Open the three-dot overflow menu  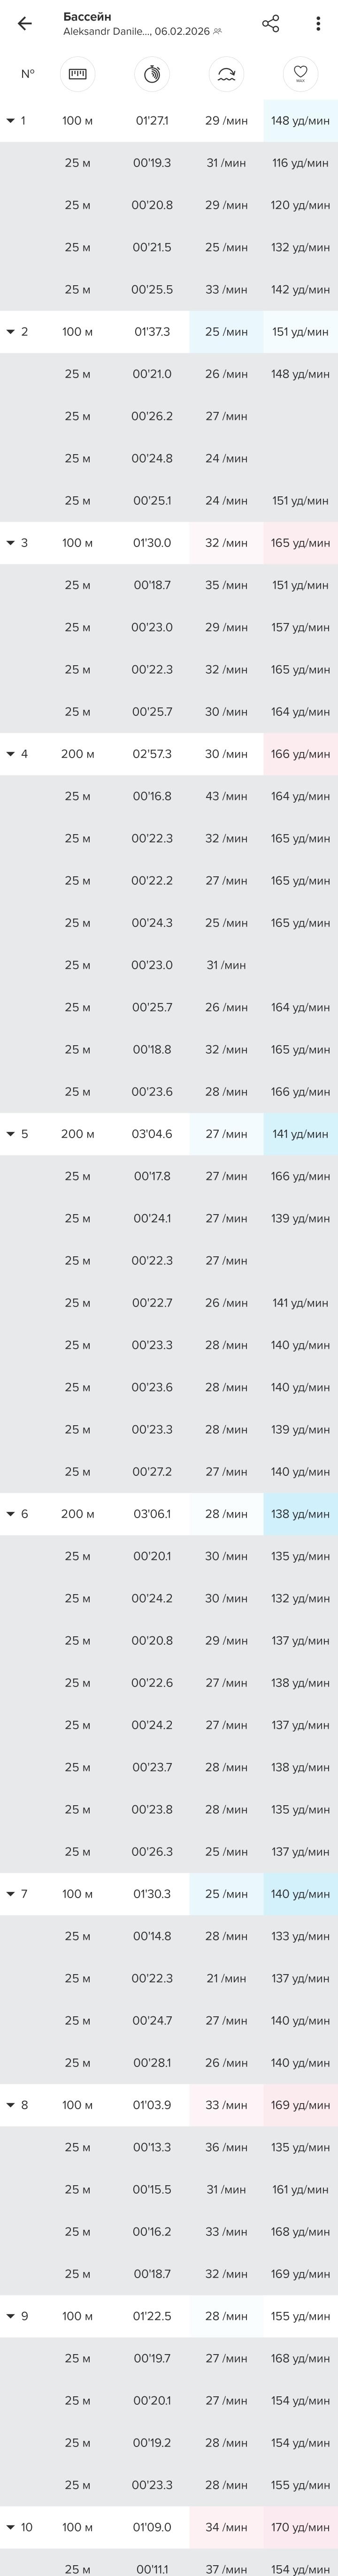click(317, 24)
